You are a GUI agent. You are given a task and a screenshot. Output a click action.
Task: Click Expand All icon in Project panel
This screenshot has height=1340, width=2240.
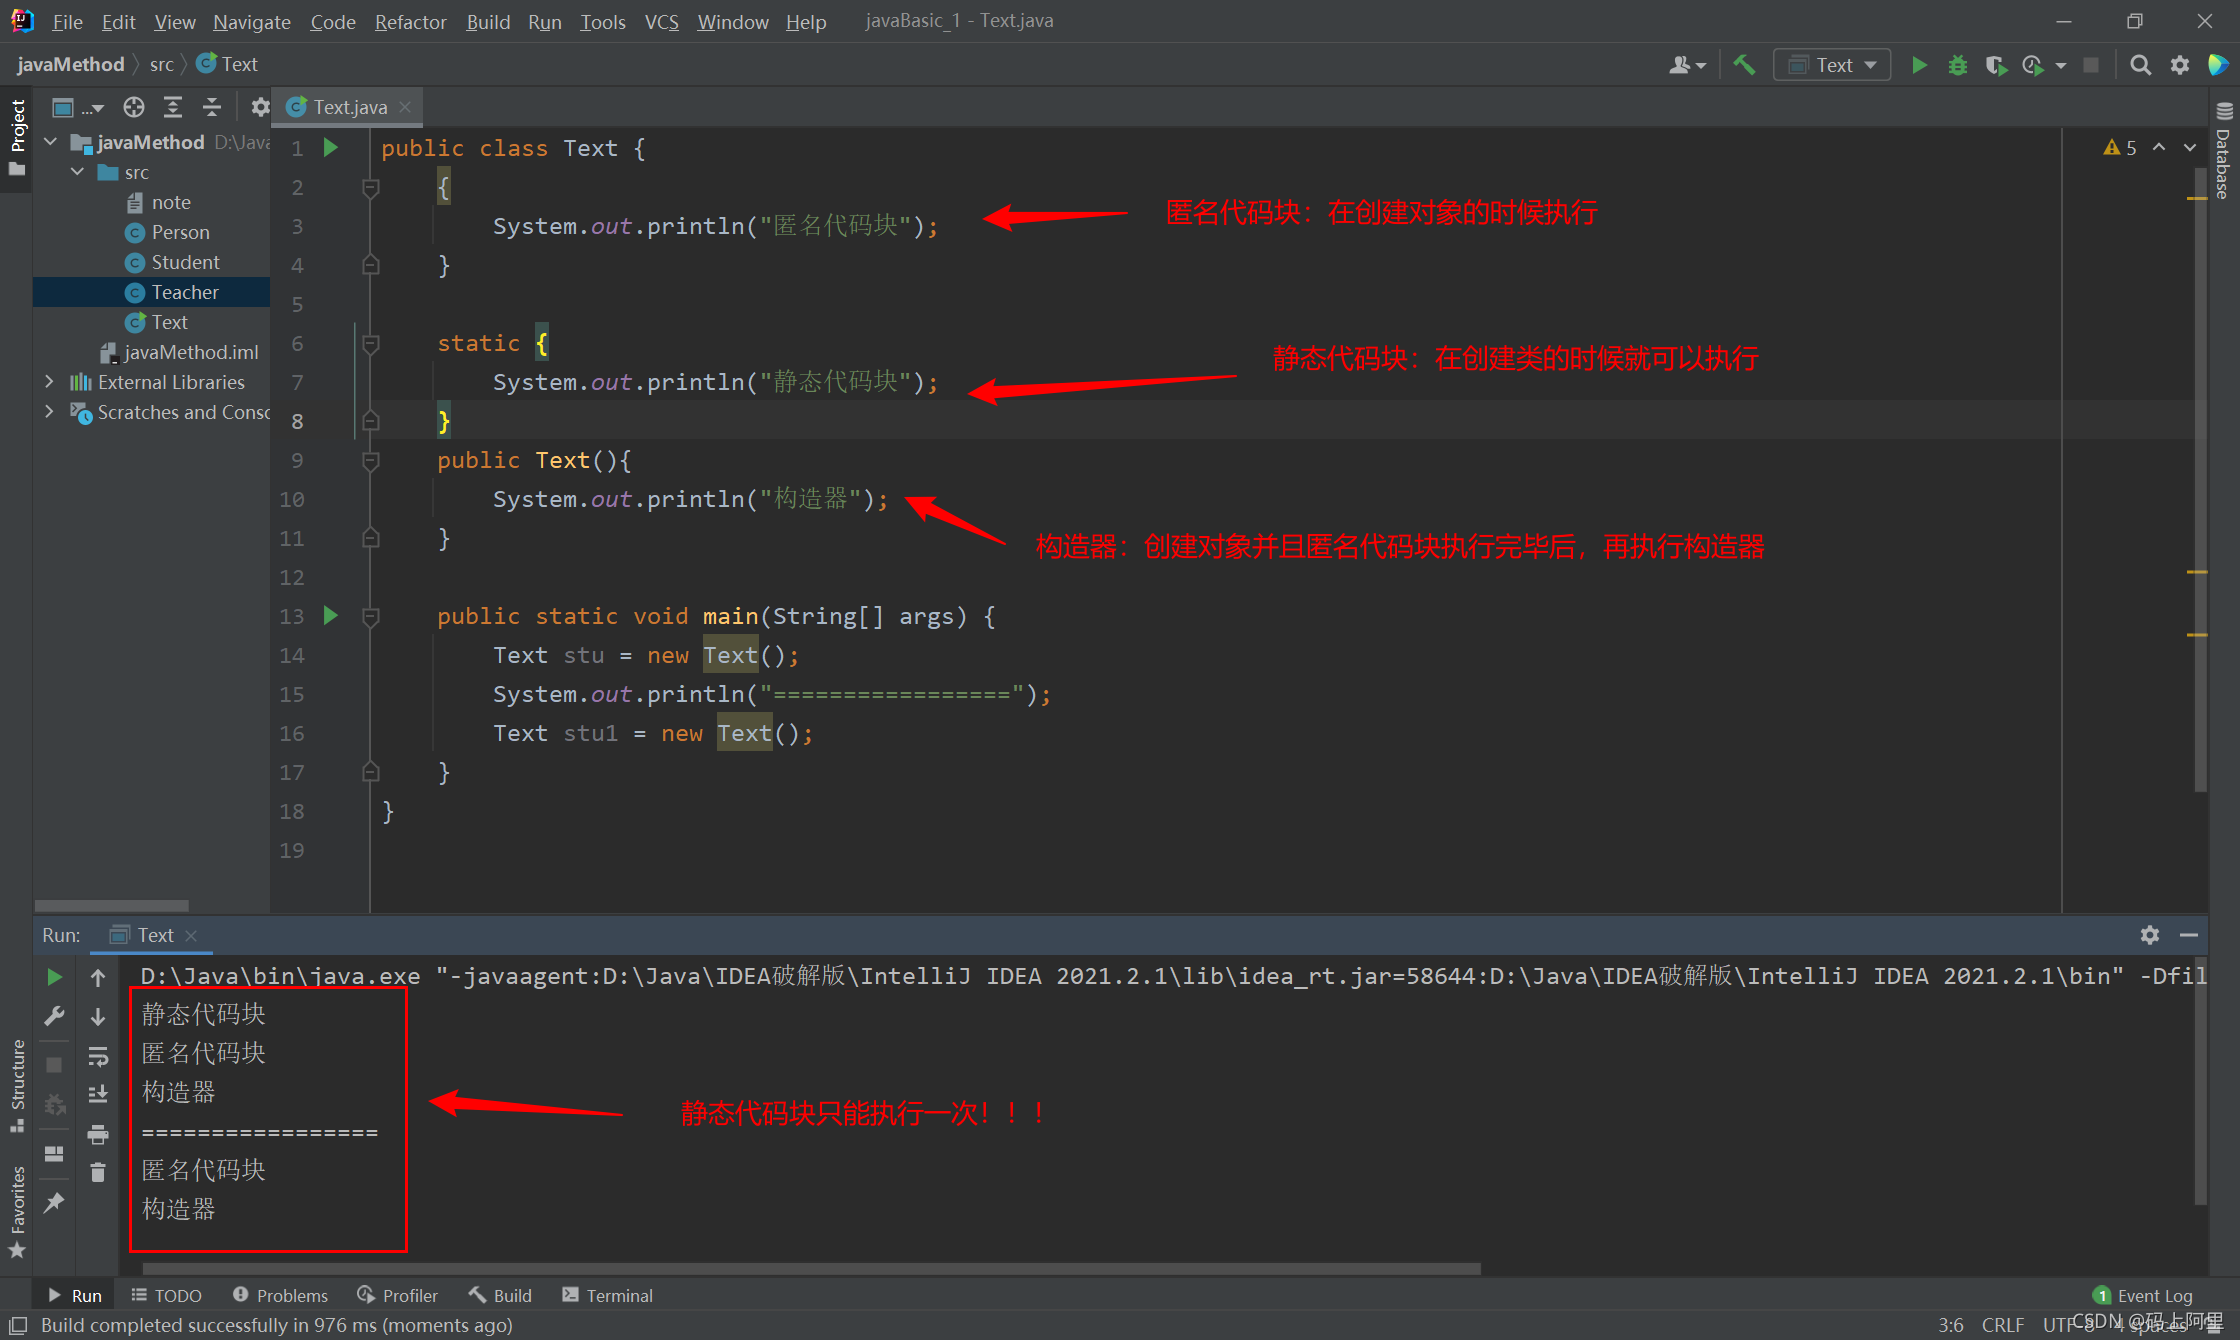(x=173, y=107)
